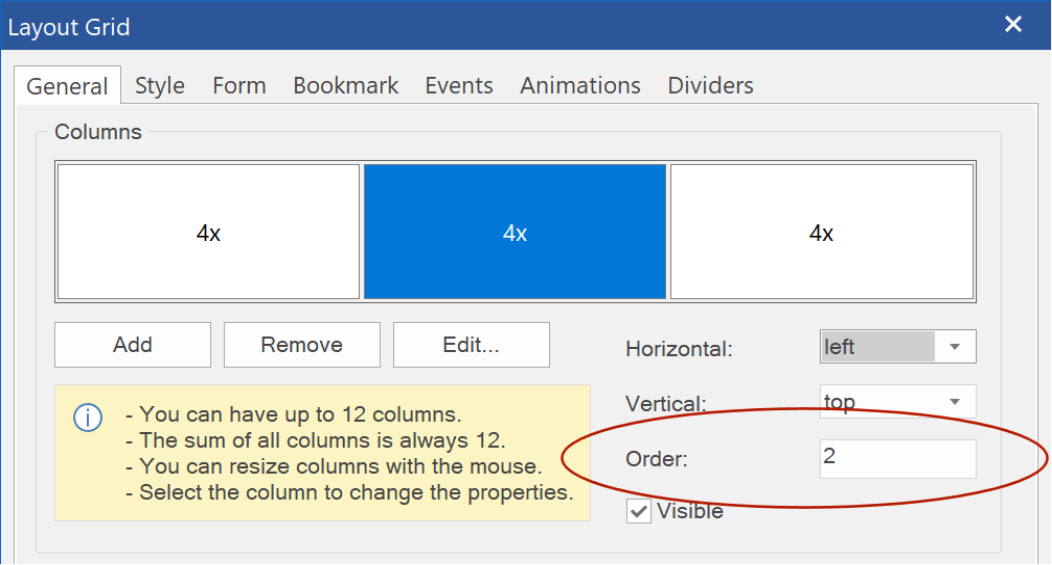
Task: Expand the Vertical alignment dropdown arrow
Action: 954,402
